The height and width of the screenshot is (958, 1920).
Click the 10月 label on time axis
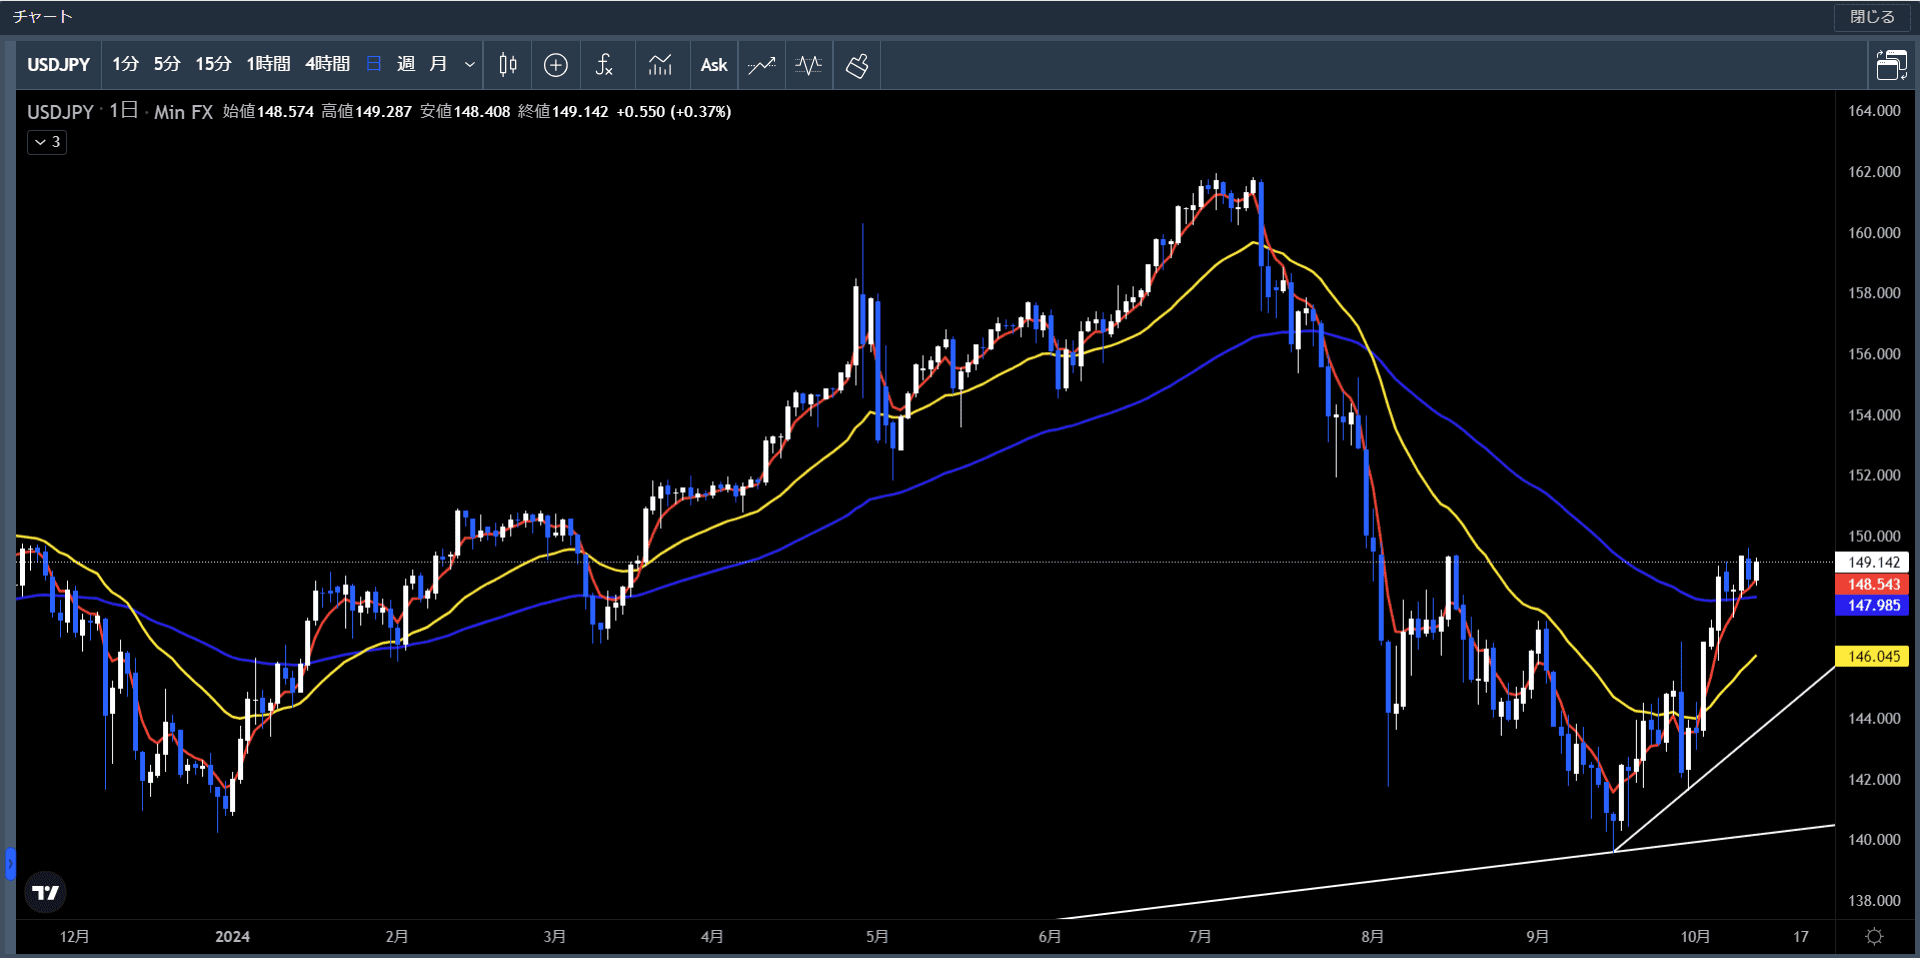[1695, 936]
